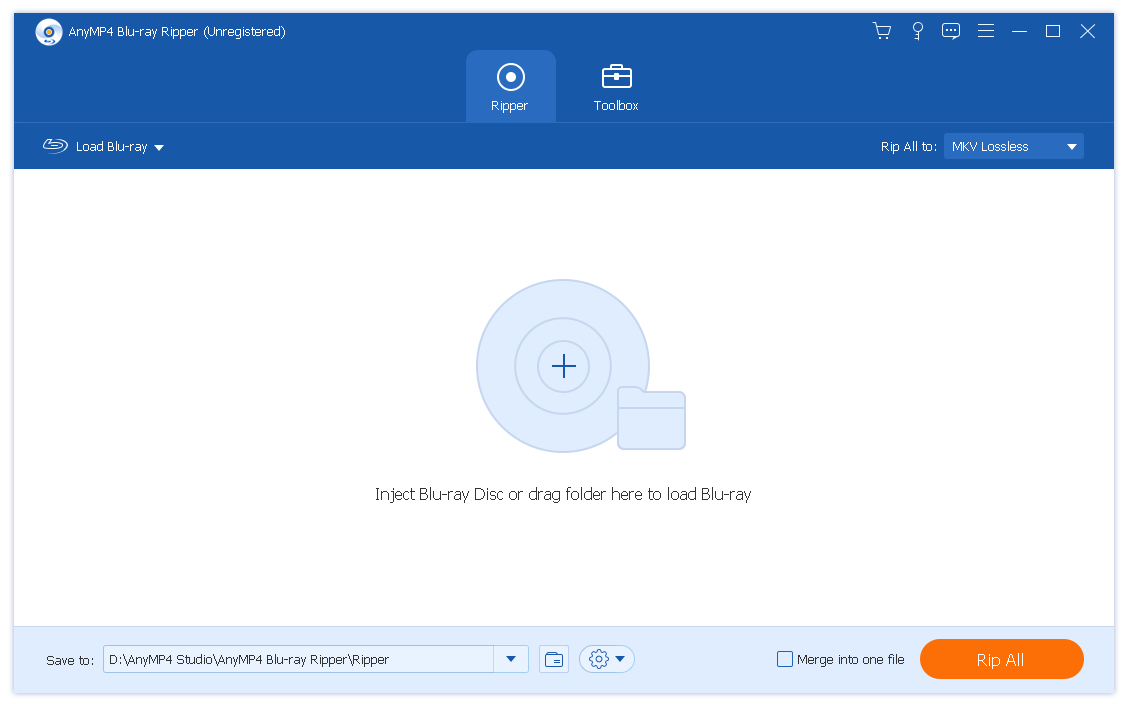This screenshot has width=1130, height=707.
Task: Click the Save to path field
Action: click(298, 659)
